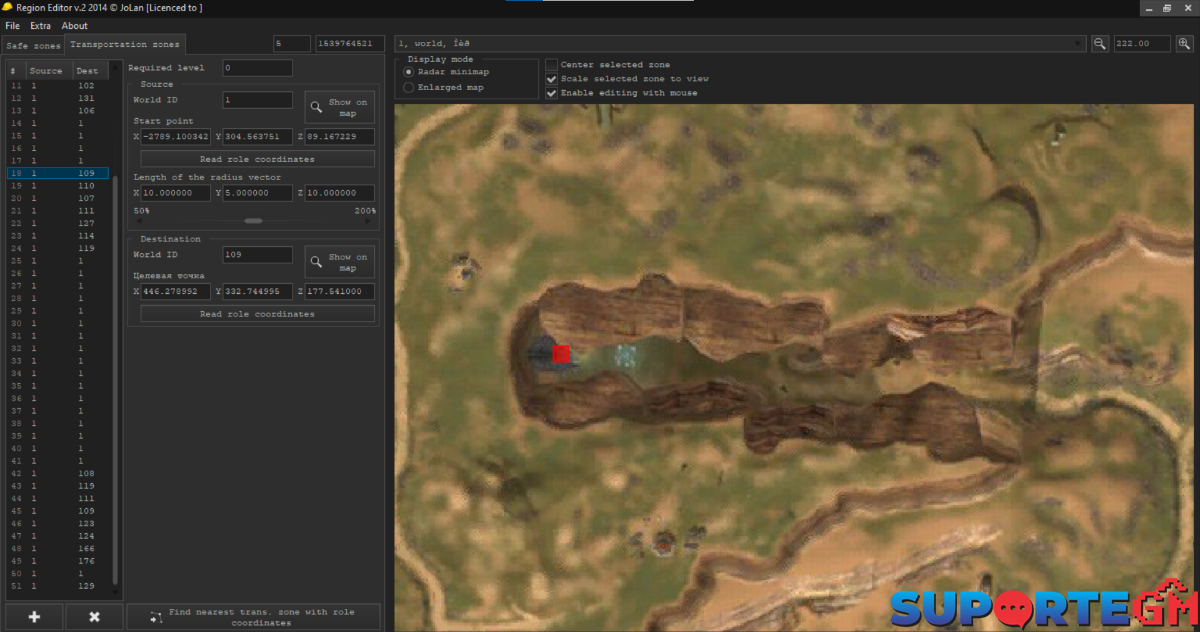Click the Destination World ID field
Screen dimensions: 1200x632
(258, 255)
